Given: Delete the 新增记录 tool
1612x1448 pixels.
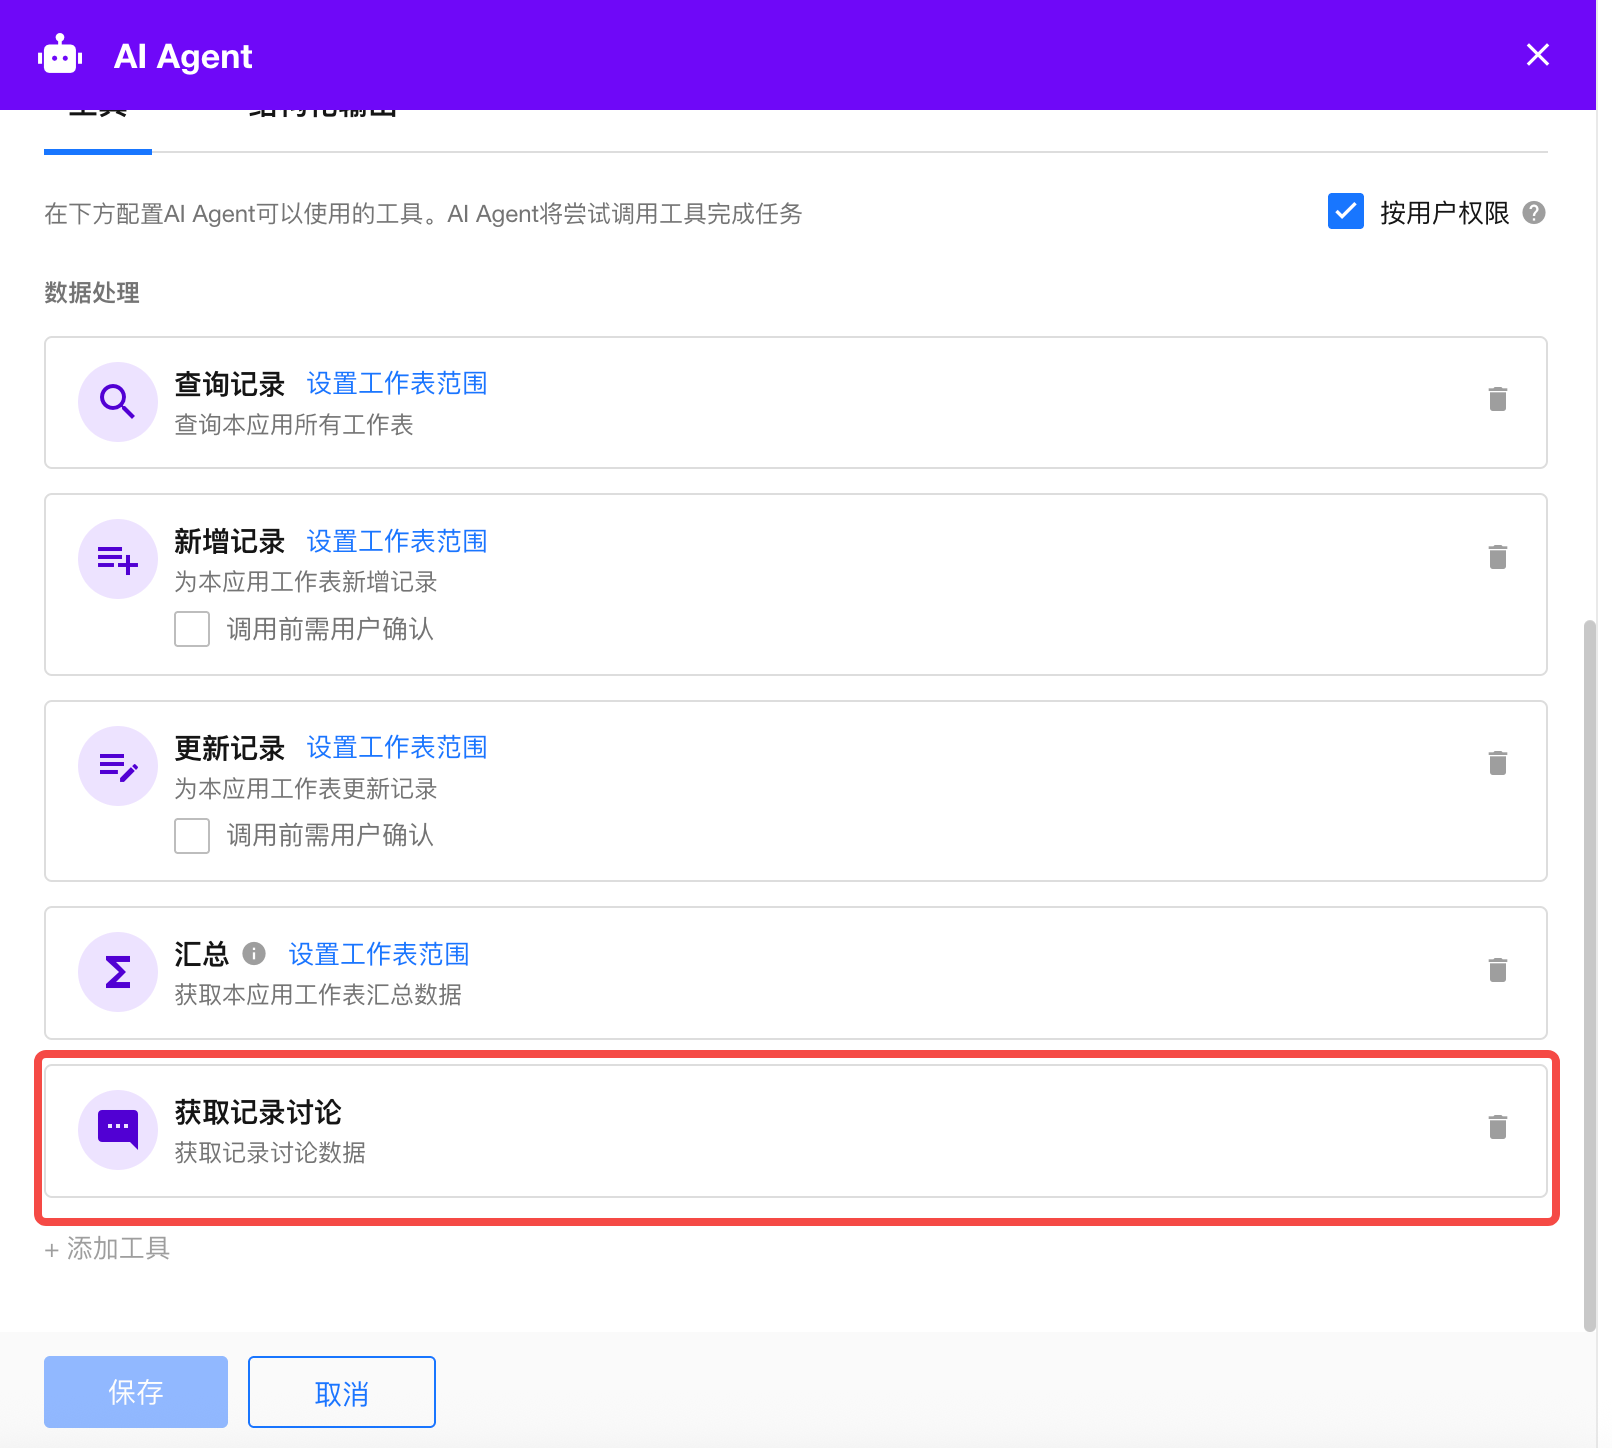Looking at the screenshot, I should (x=1498, y=557).
